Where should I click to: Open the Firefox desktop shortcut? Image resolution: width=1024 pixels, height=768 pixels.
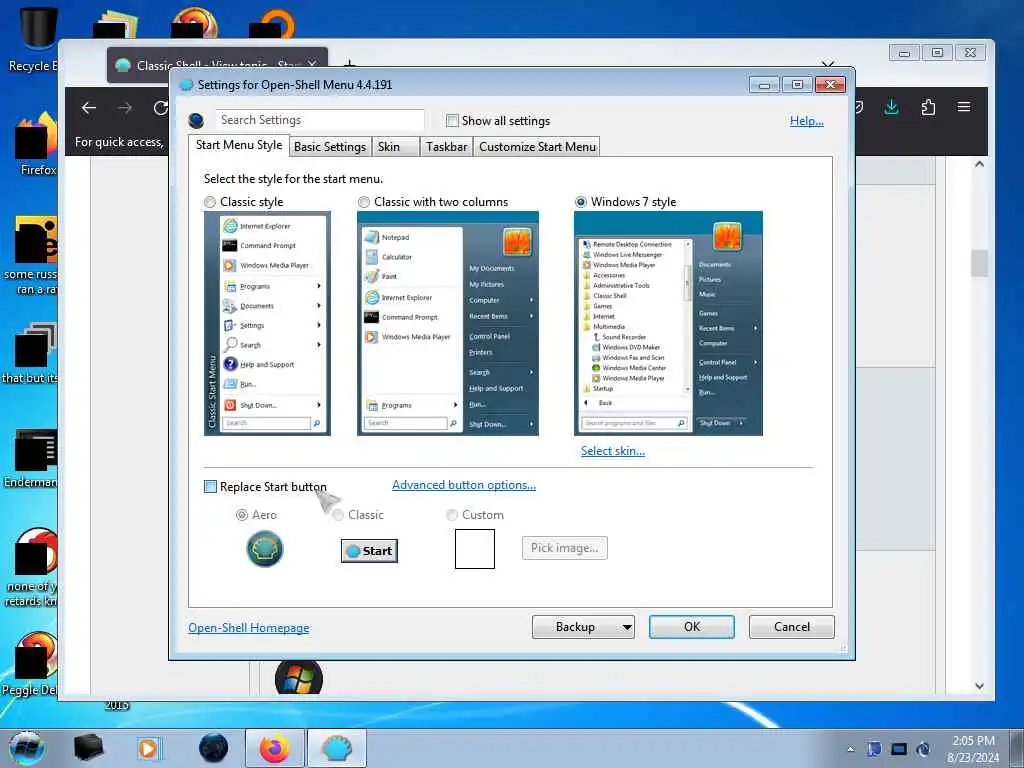click(x=36, y=145)
